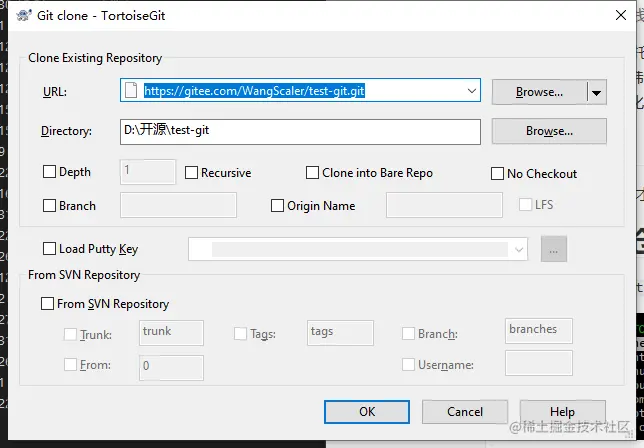Click the Depth value field

148,172
